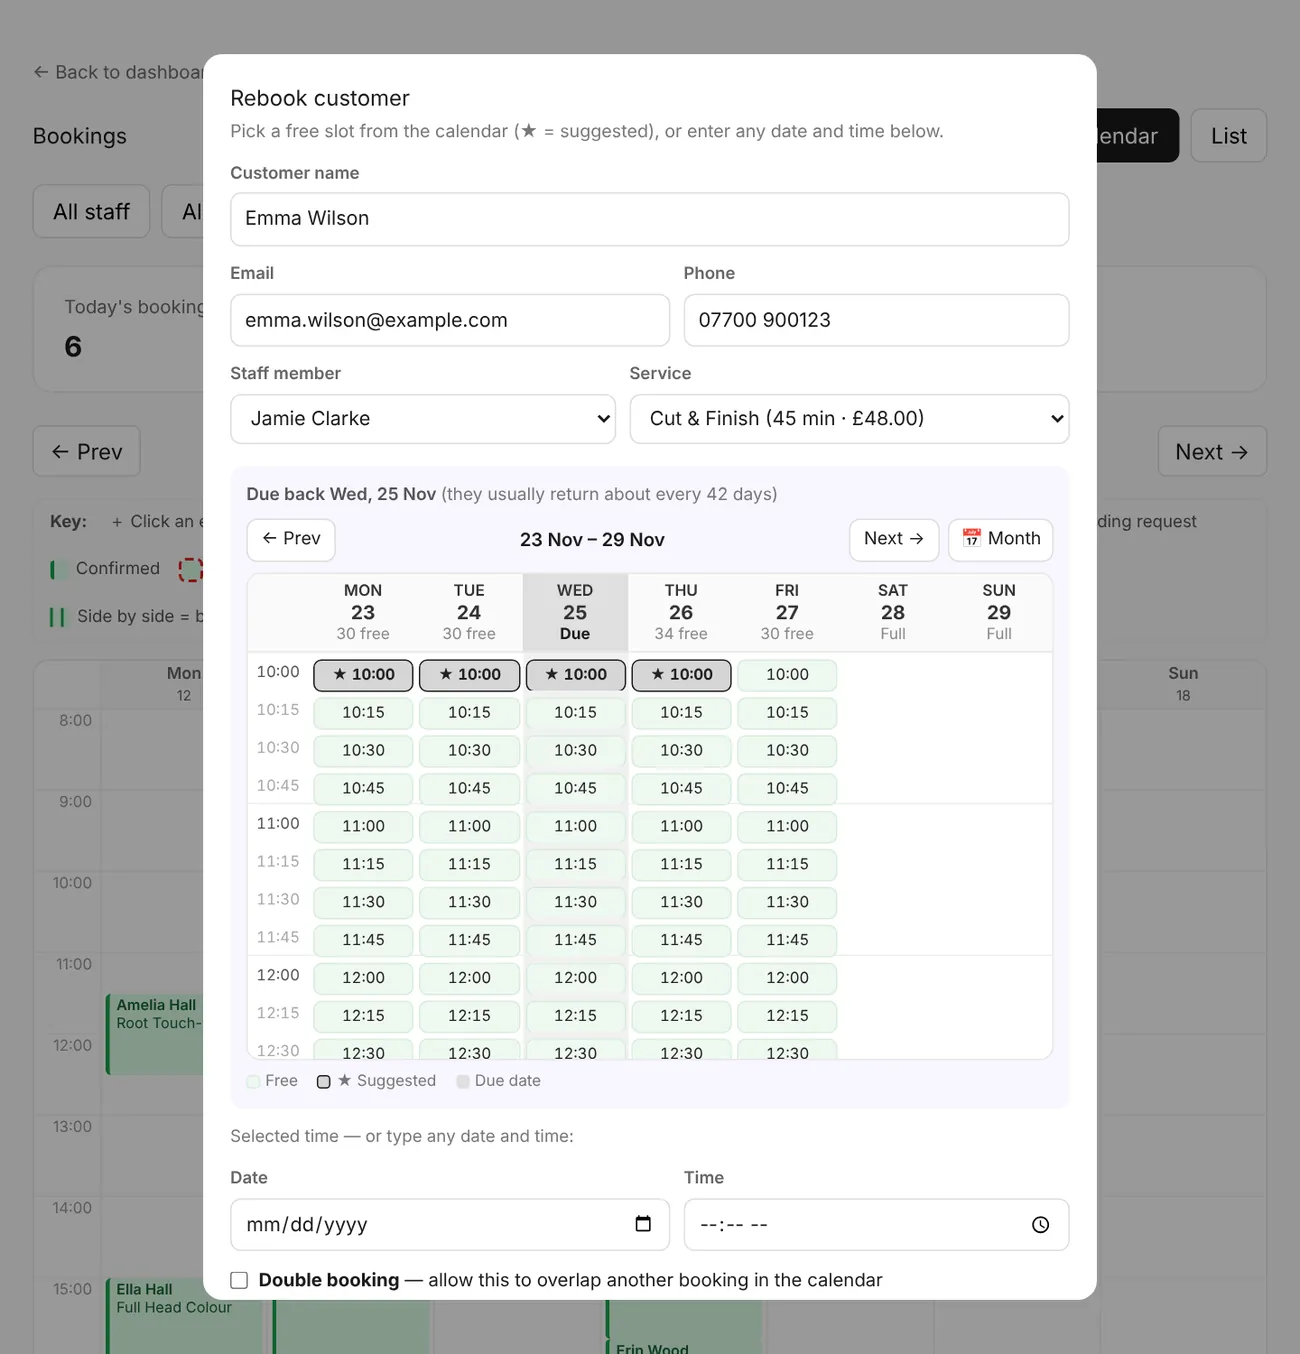Switch to List view tab
Viewport: 1300px width, 1354px height.
(x=1229, y=136)
